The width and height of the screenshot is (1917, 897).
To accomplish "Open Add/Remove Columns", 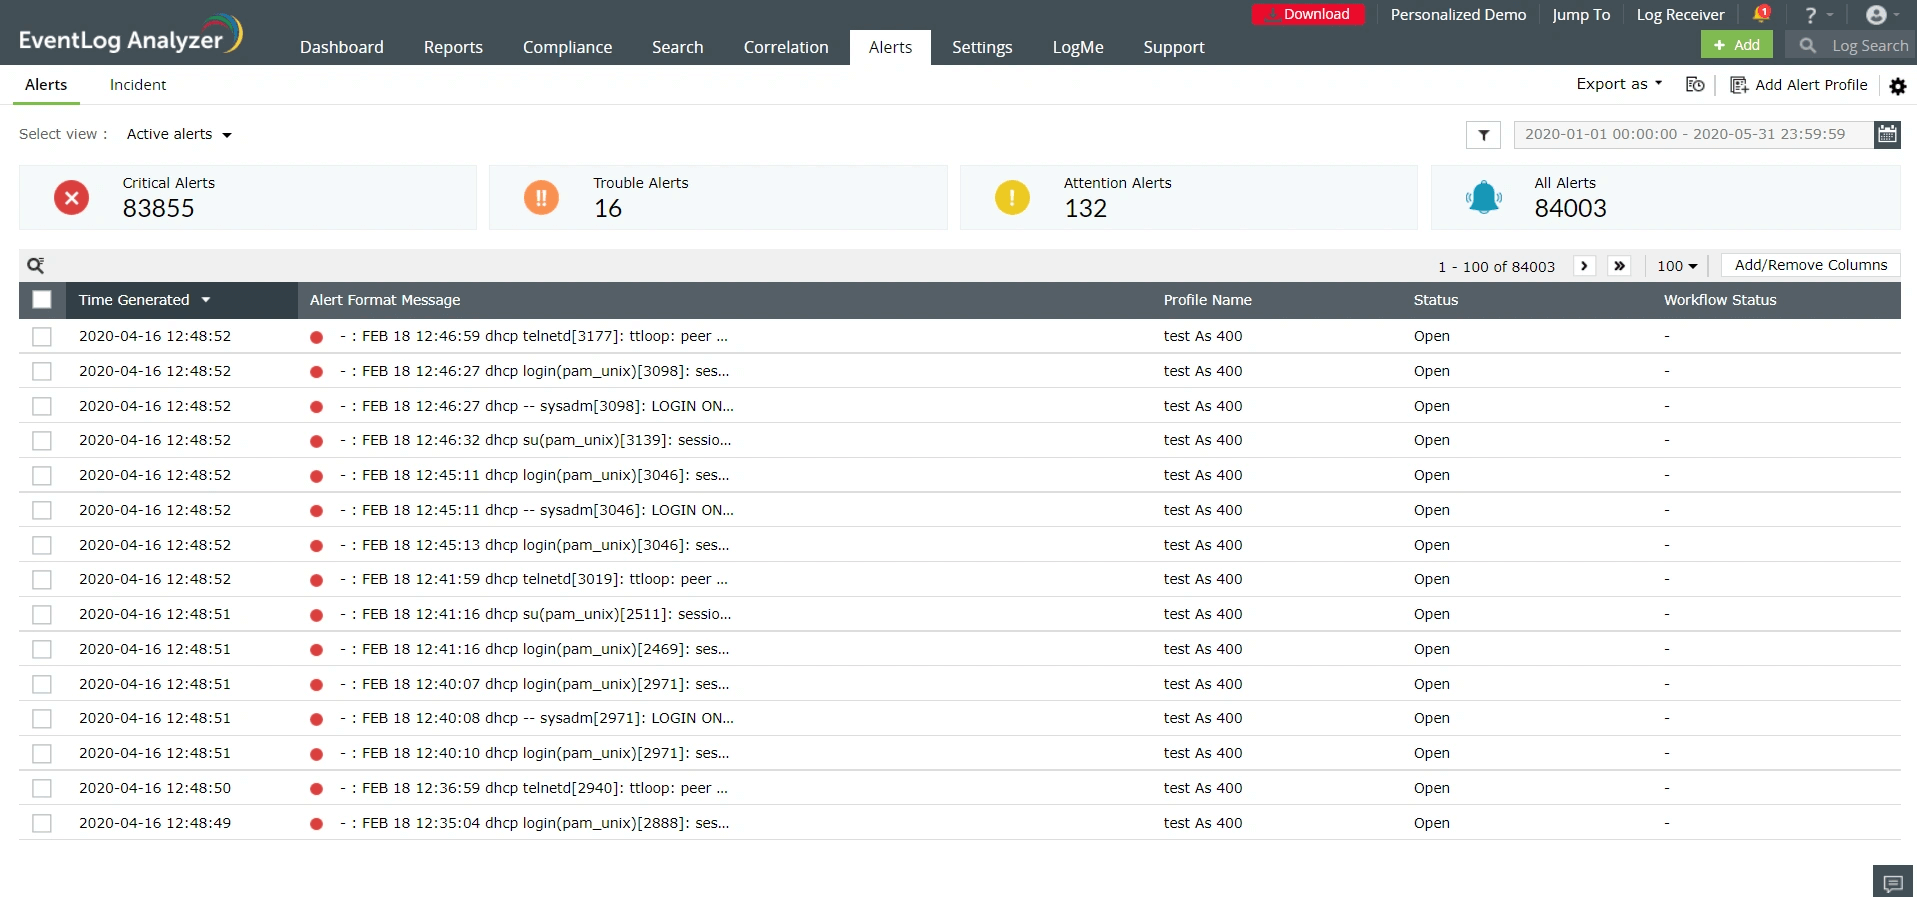I will point(1811,265).
